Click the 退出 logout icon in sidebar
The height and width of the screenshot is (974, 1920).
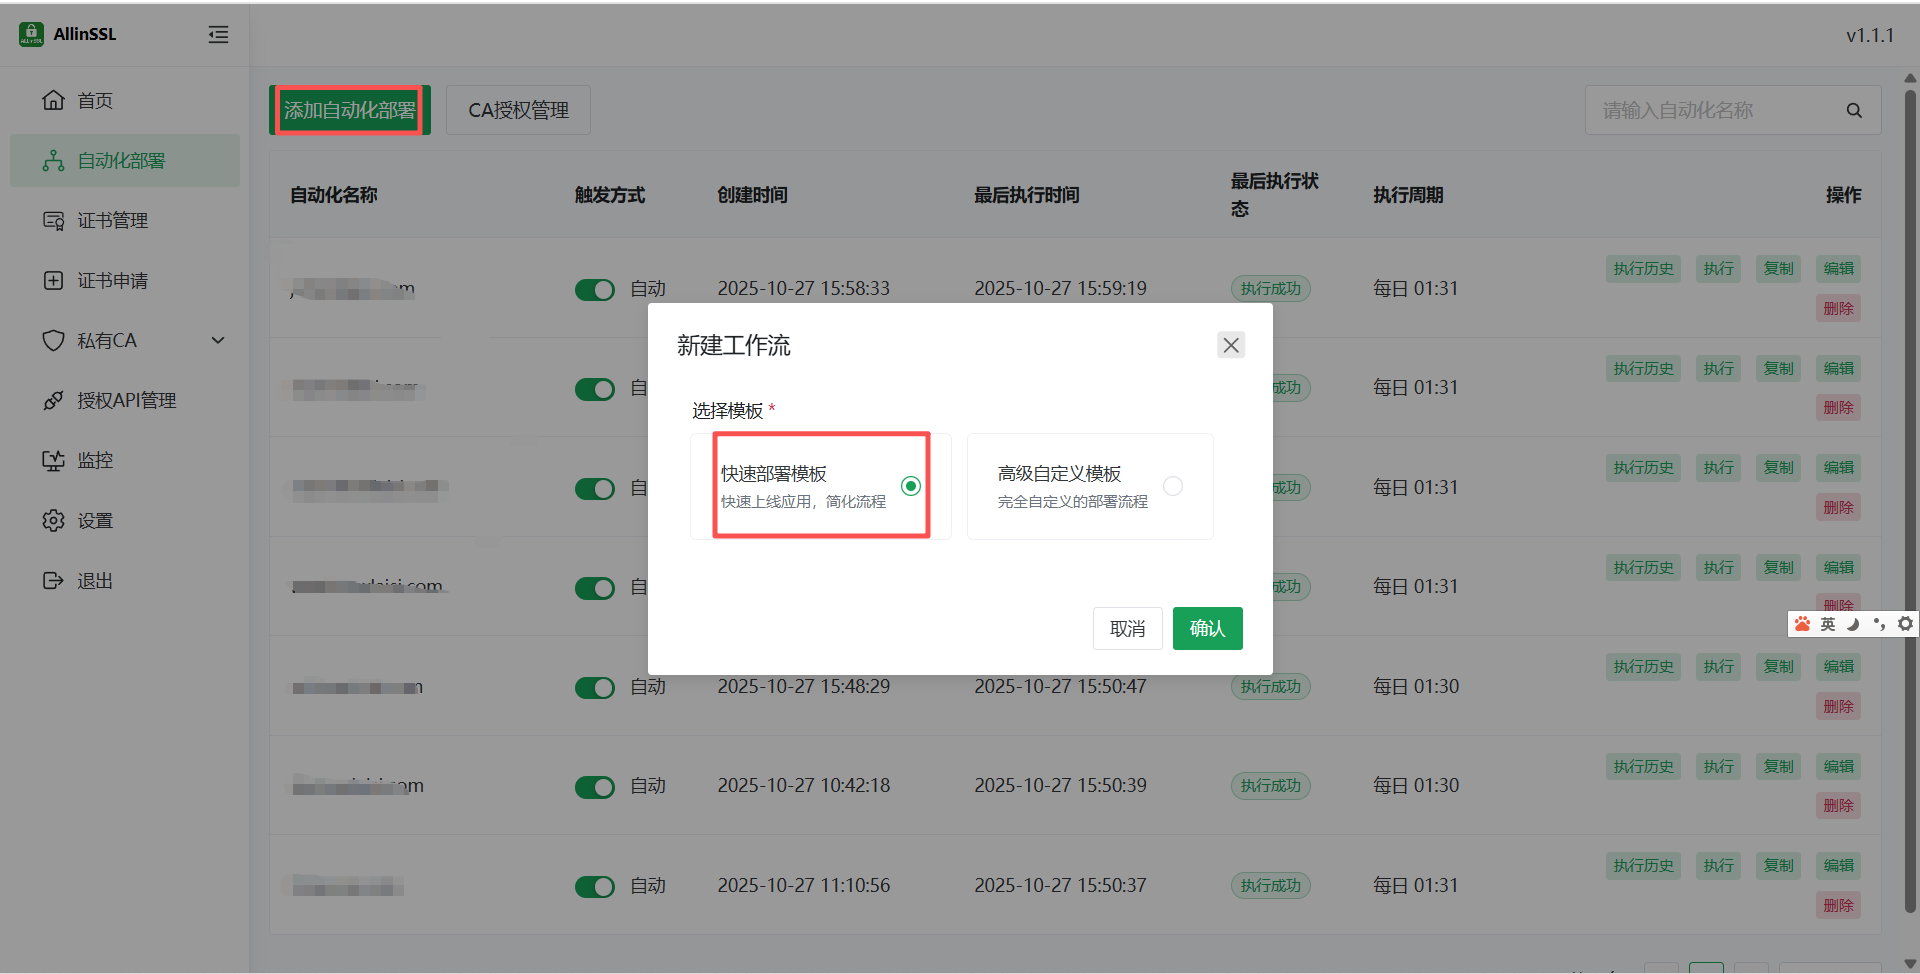point(53,580)
